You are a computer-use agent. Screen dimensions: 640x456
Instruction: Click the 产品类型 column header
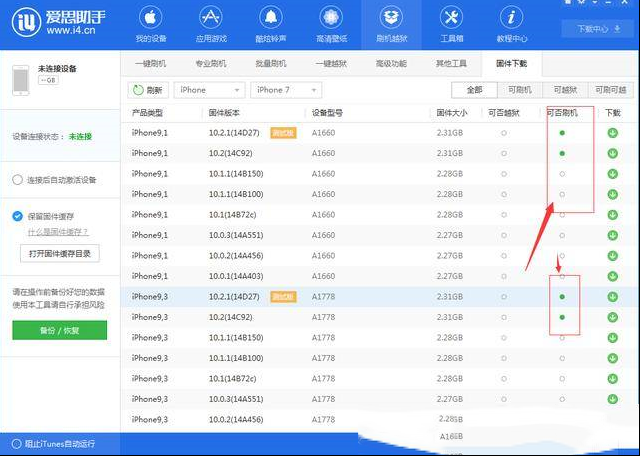tap(147, 113)
